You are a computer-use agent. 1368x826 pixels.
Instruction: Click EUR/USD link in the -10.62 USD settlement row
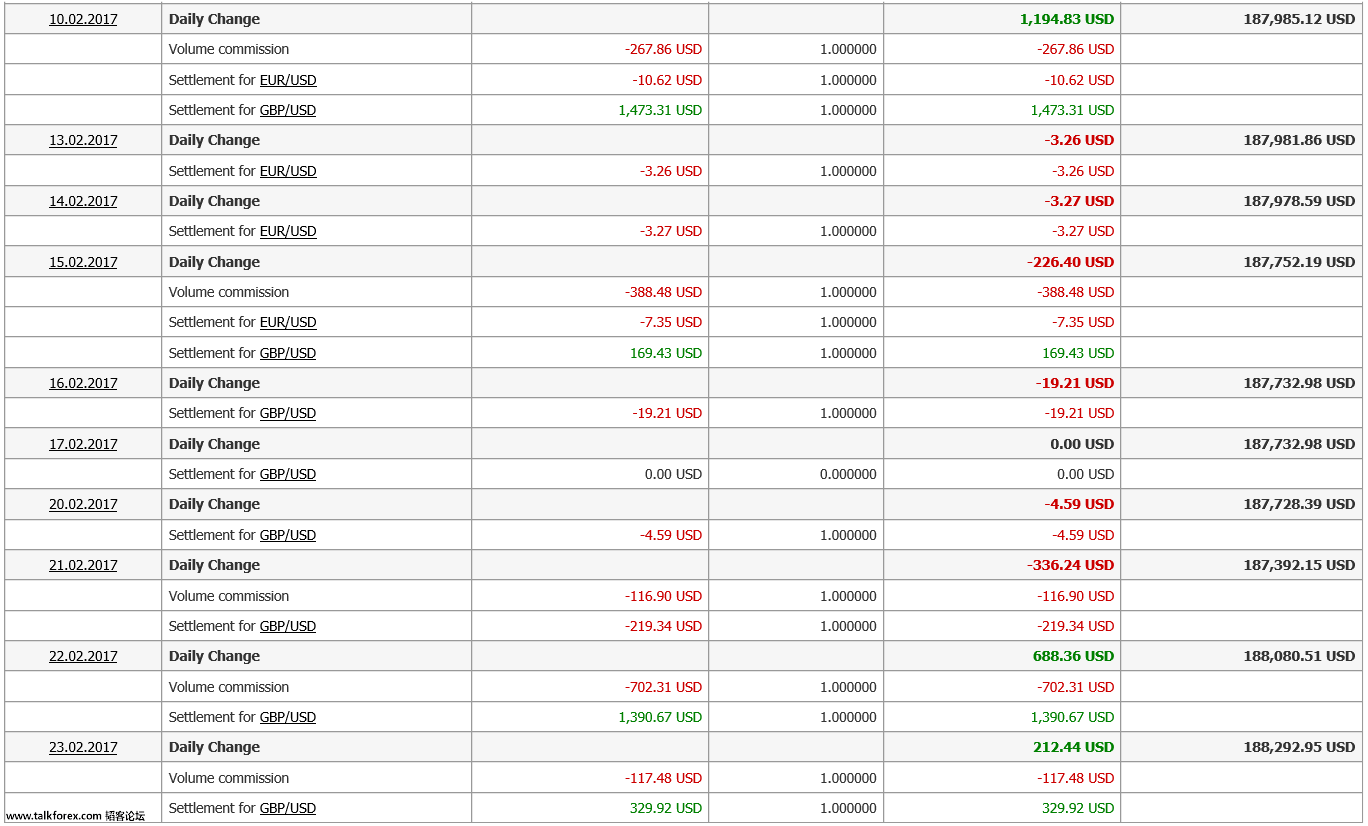pyautogui.click(x=288, y=80)
